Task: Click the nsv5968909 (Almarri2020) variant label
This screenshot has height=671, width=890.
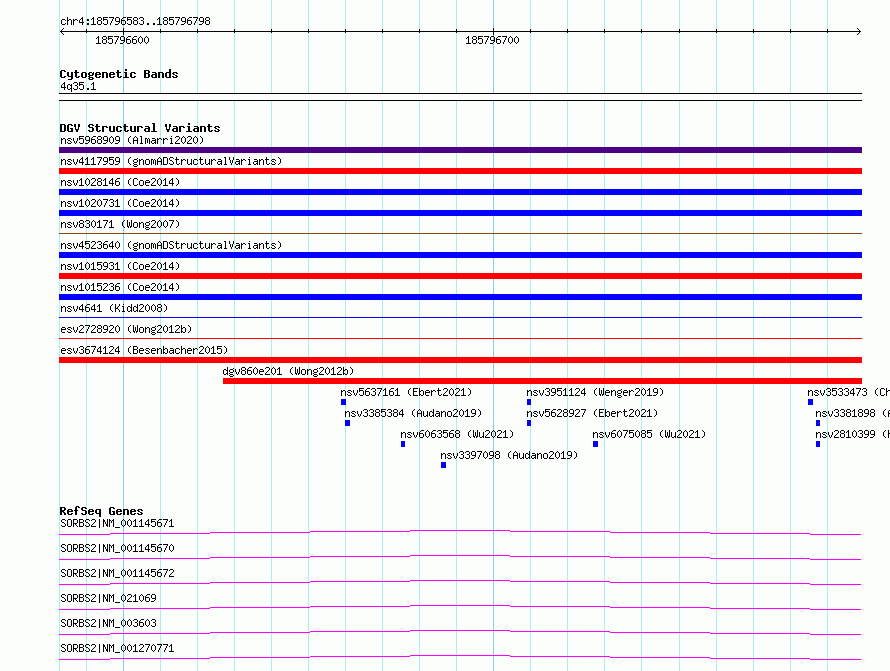Action: point(132,140)
